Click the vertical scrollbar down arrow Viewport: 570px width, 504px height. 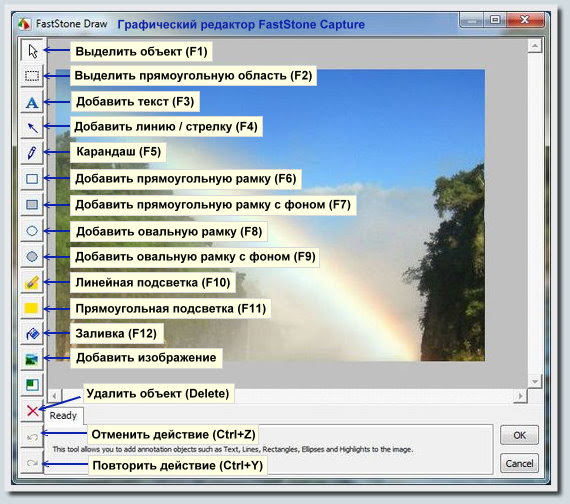coord(535,381)
